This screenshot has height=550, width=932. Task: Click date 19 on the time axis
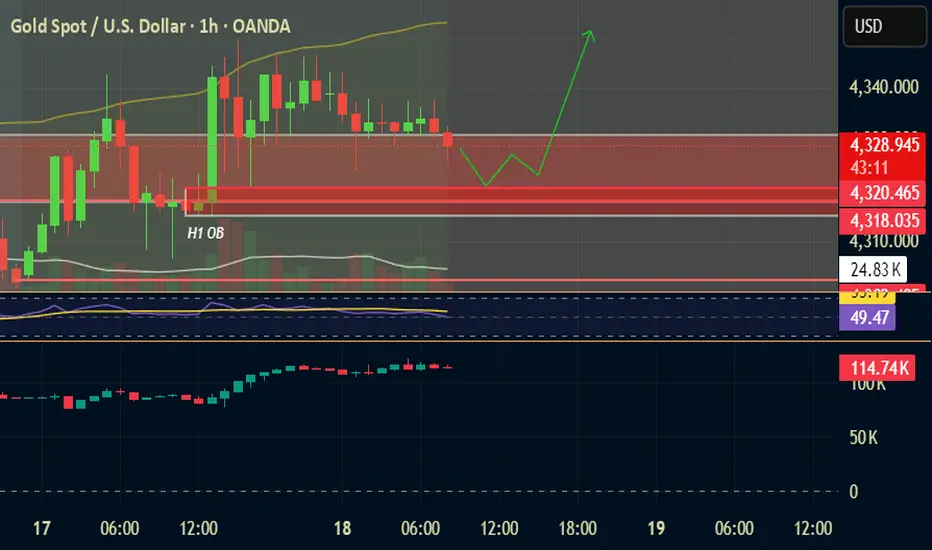tap(656, 528)
